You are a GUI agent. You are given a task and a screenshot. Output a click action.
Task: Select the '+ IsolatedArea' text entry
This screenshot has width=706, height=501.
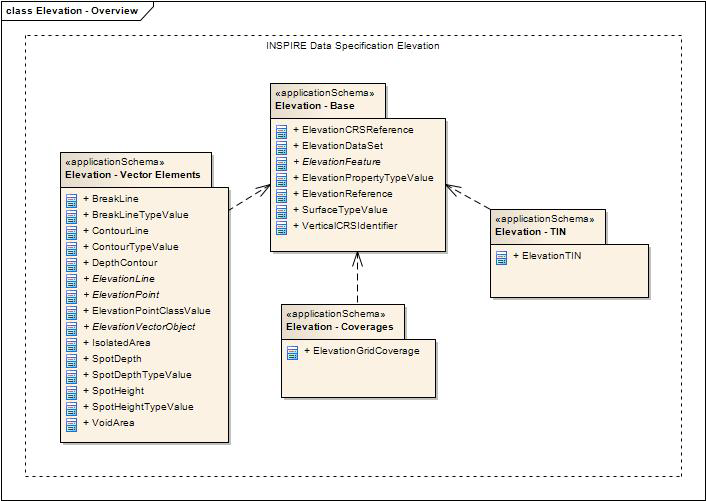point(117,343)
